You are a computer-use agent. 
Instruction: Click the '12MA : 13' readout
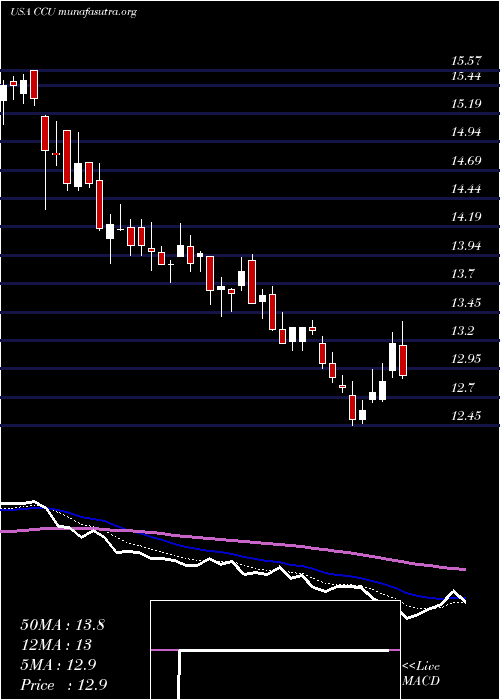[x=56, y=645]
